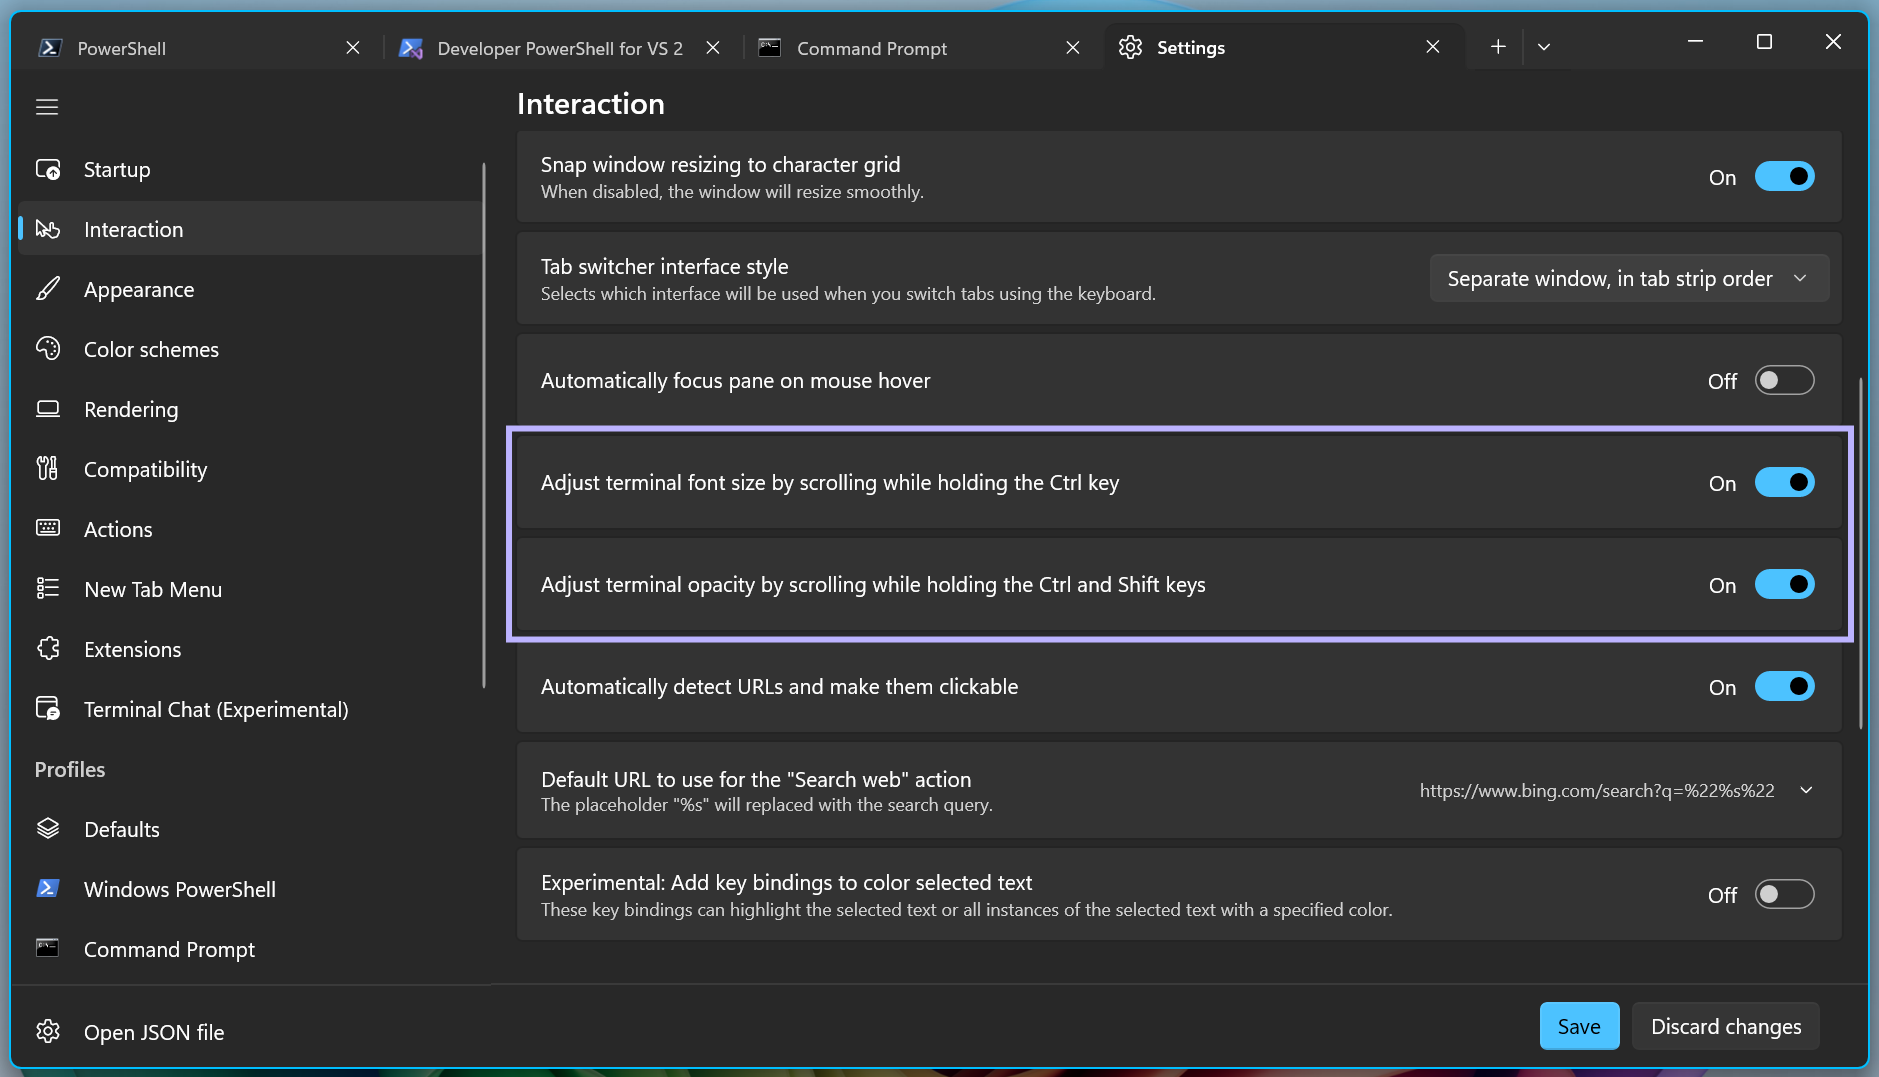Click the Color schemes palette icon

click(48, 349)
